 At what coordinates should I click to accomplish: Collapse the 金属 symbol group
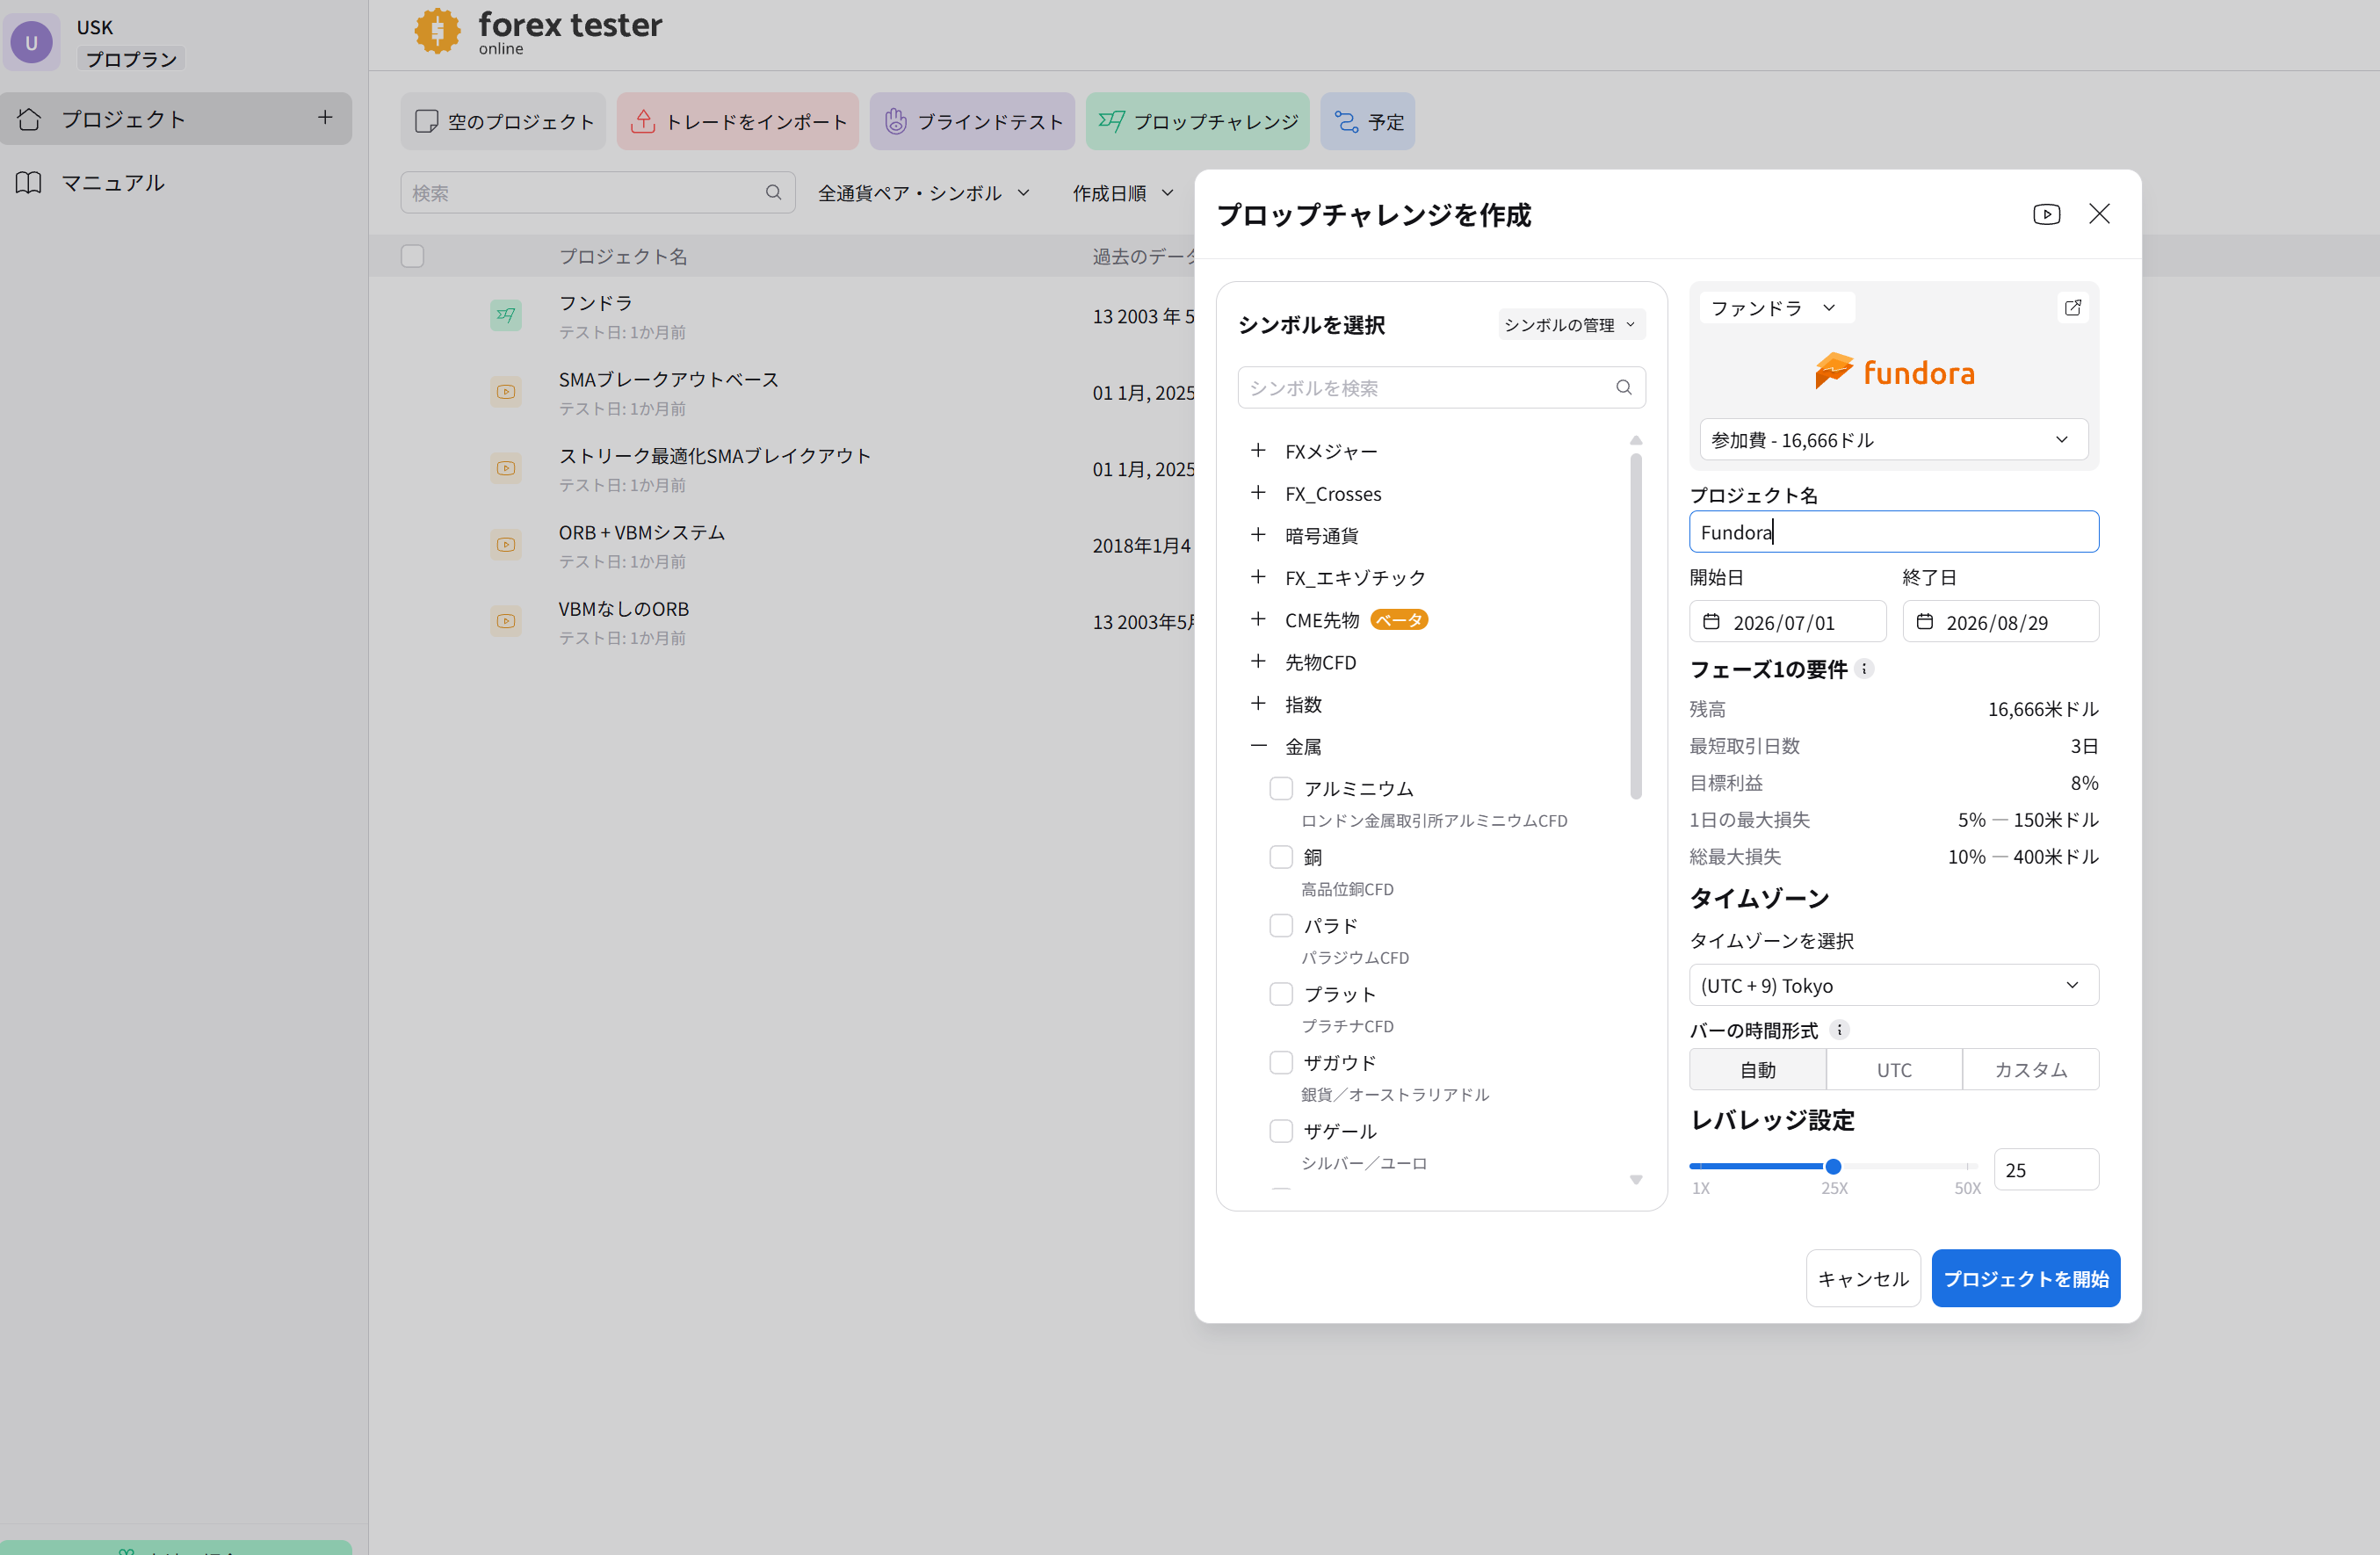click(1258, 746)
